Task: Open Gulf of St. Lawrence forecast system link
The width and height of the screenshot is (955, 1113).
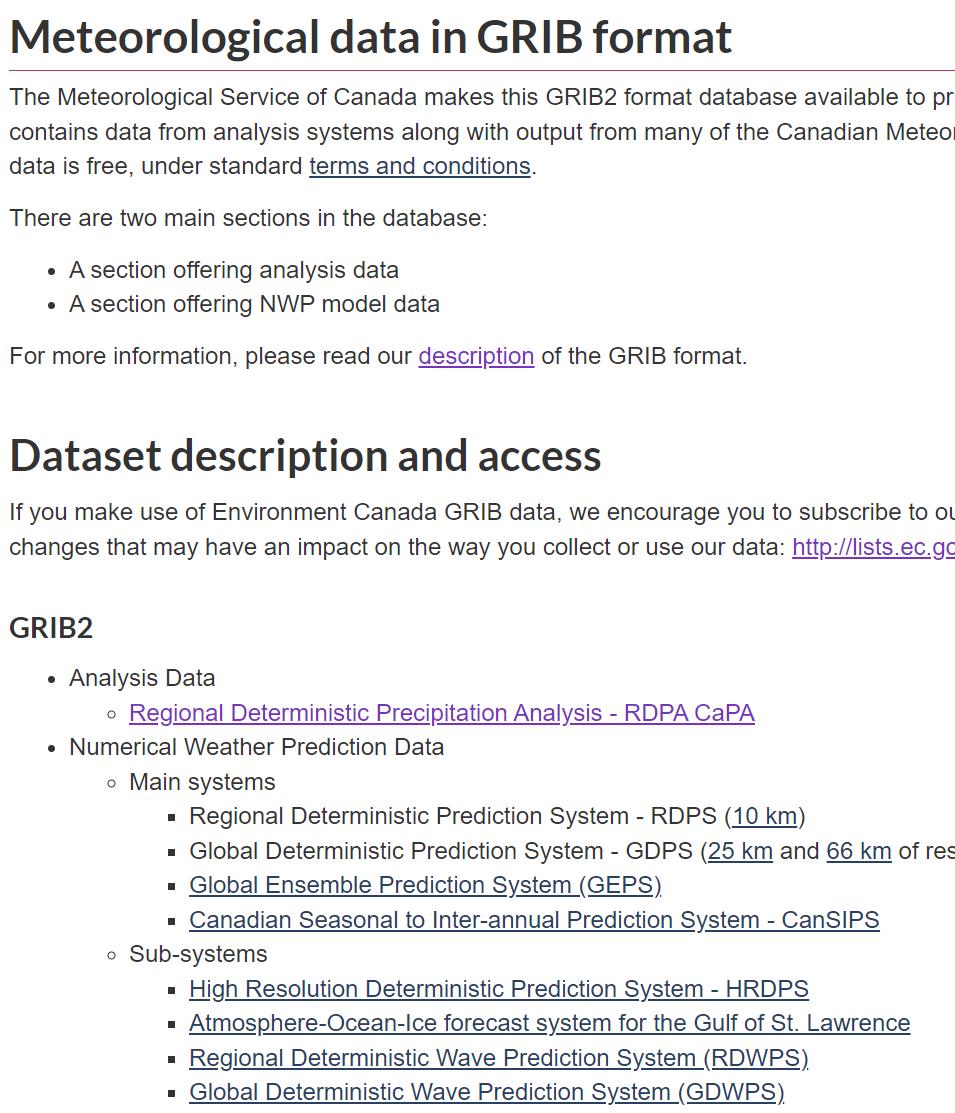Action: 549,1023
